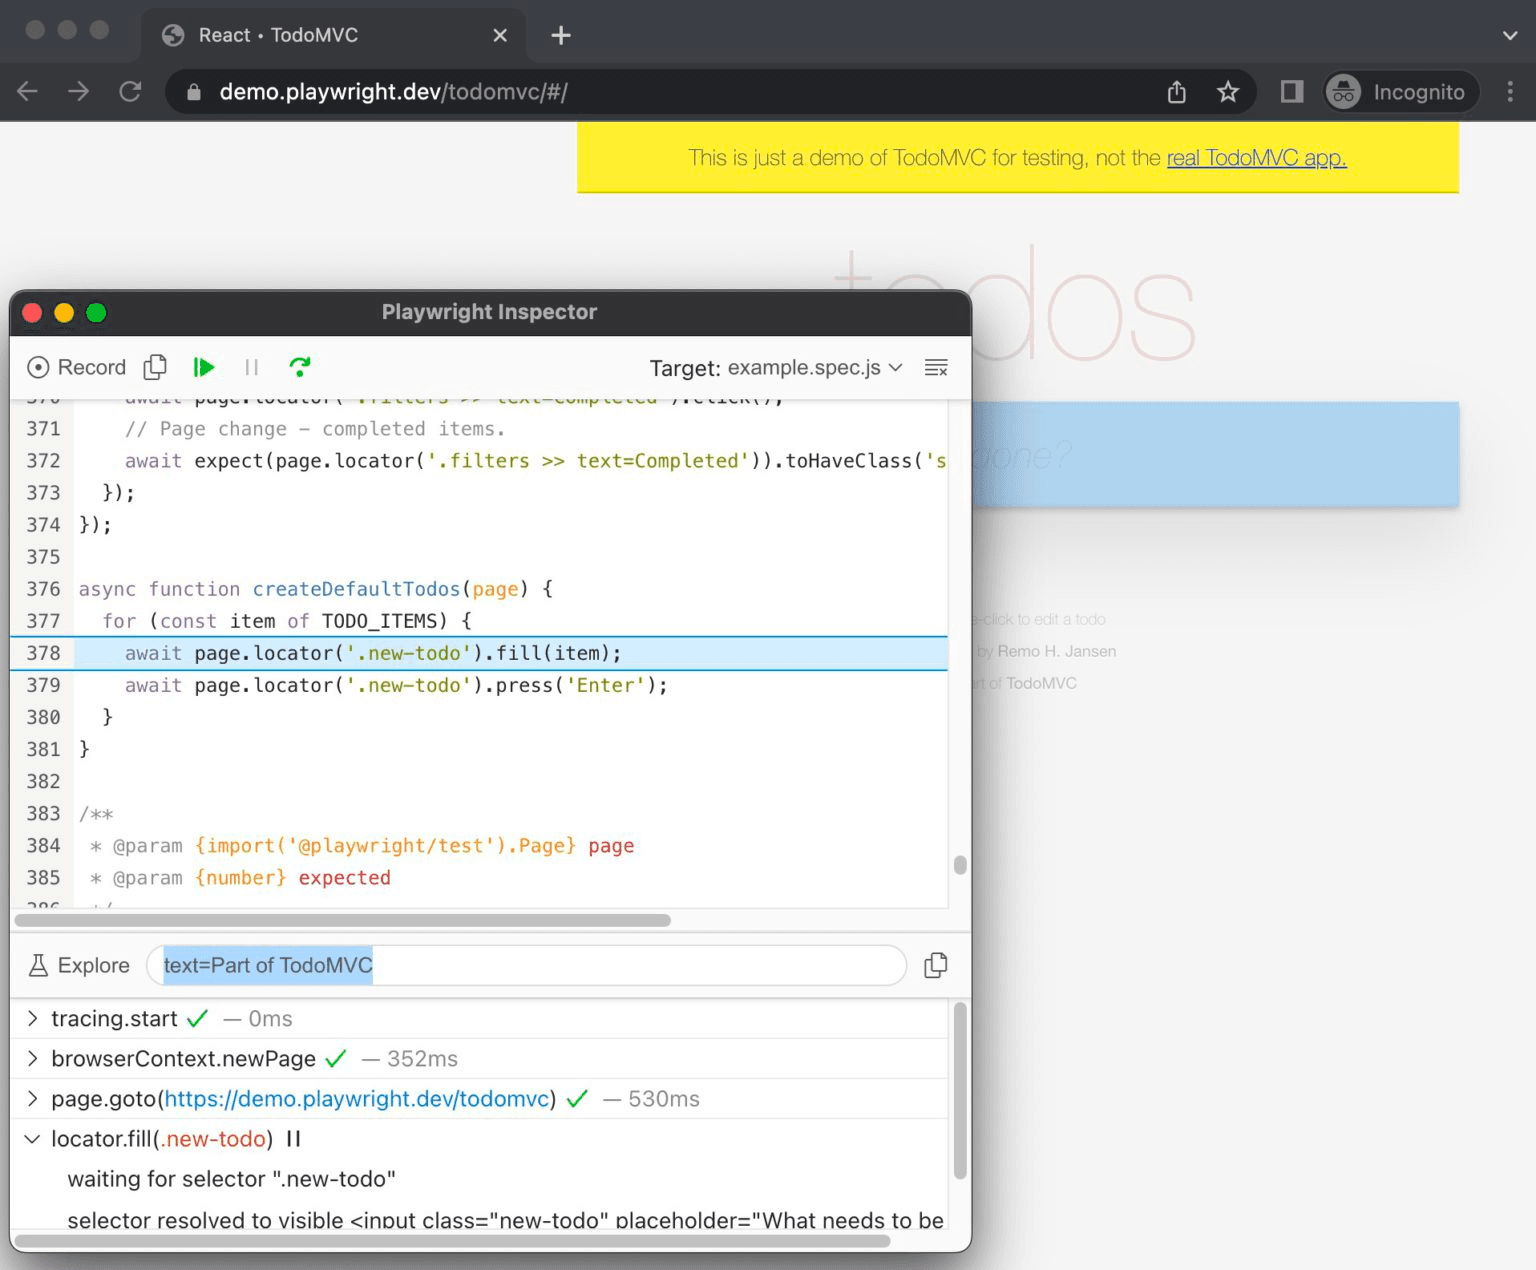
Task: Click line 372 expect toHaveClass code
Action: click(535, 461)
